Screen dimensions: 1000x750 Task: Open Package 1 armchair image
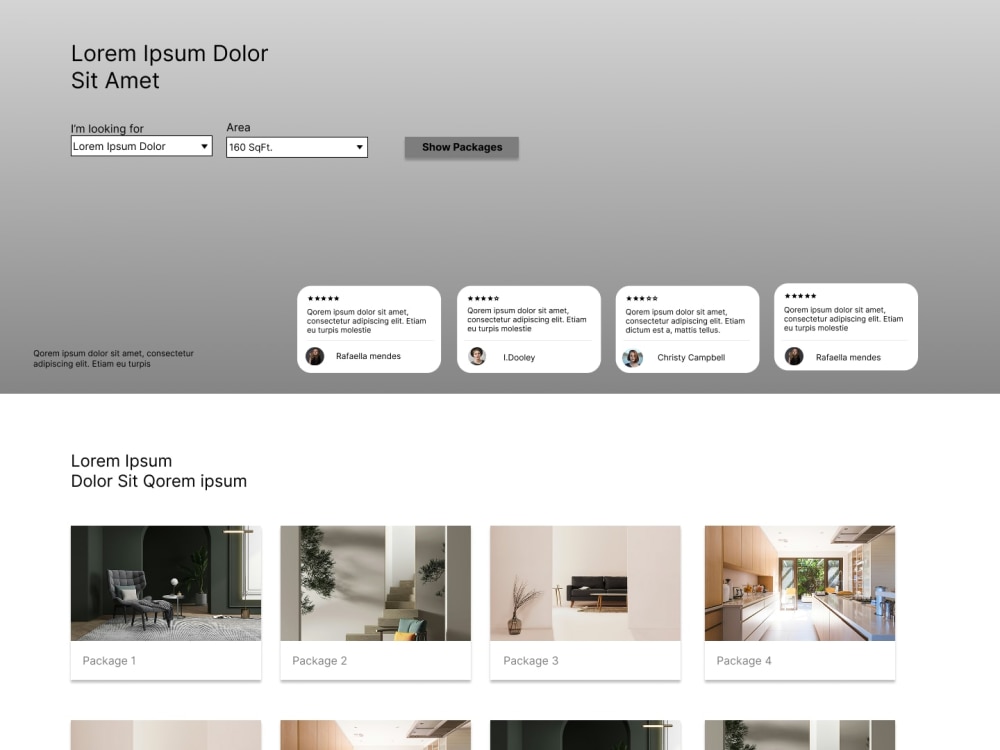coord(166,583)
